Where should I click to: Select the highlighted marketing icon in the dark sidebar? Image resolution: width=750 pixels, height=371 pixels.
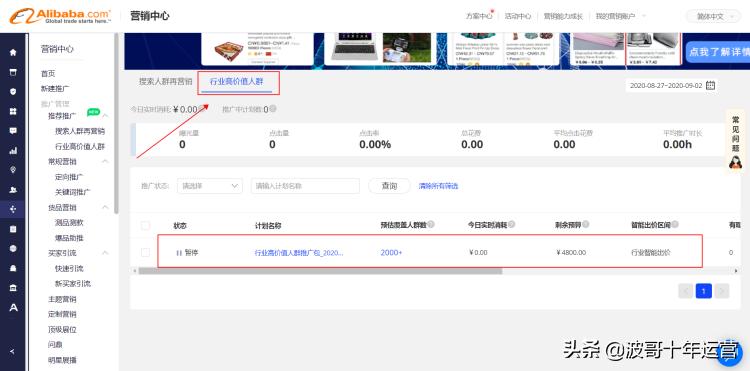pos(13,209)
